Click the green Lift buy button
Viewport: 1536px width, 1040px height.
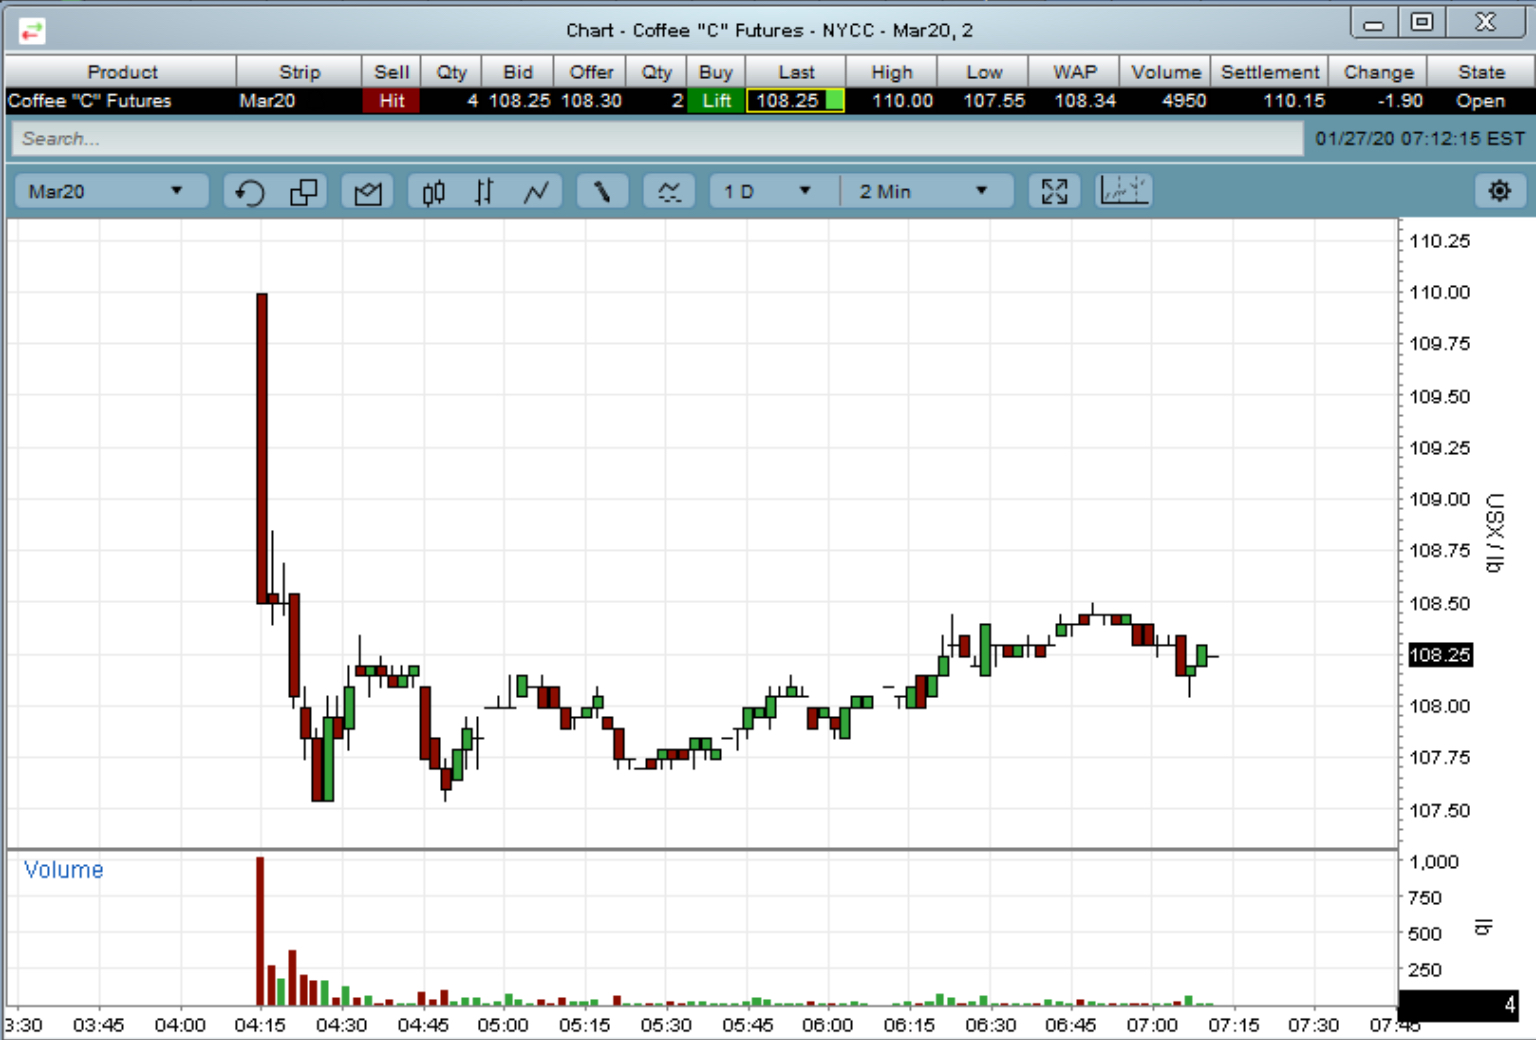click(716, 101)
